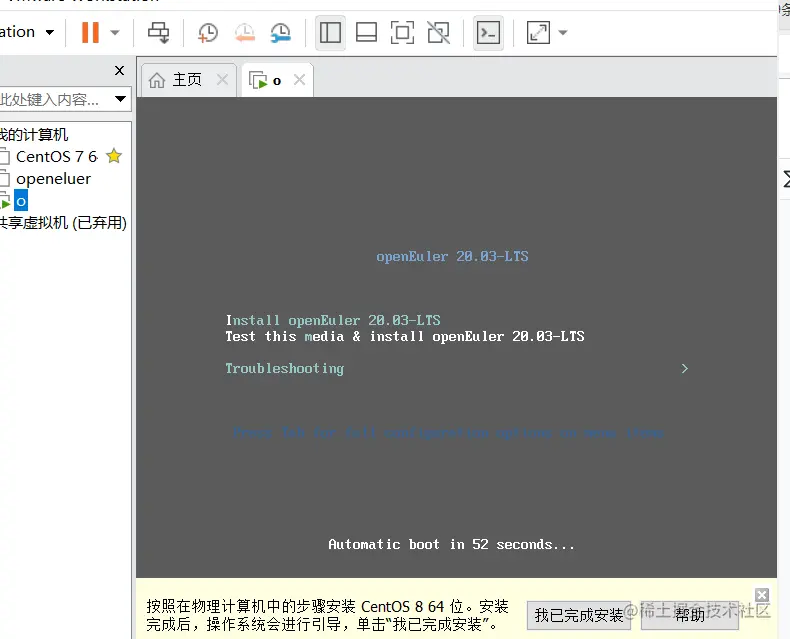
Task: Select the running VM named o
Action: tap(21, 201)
